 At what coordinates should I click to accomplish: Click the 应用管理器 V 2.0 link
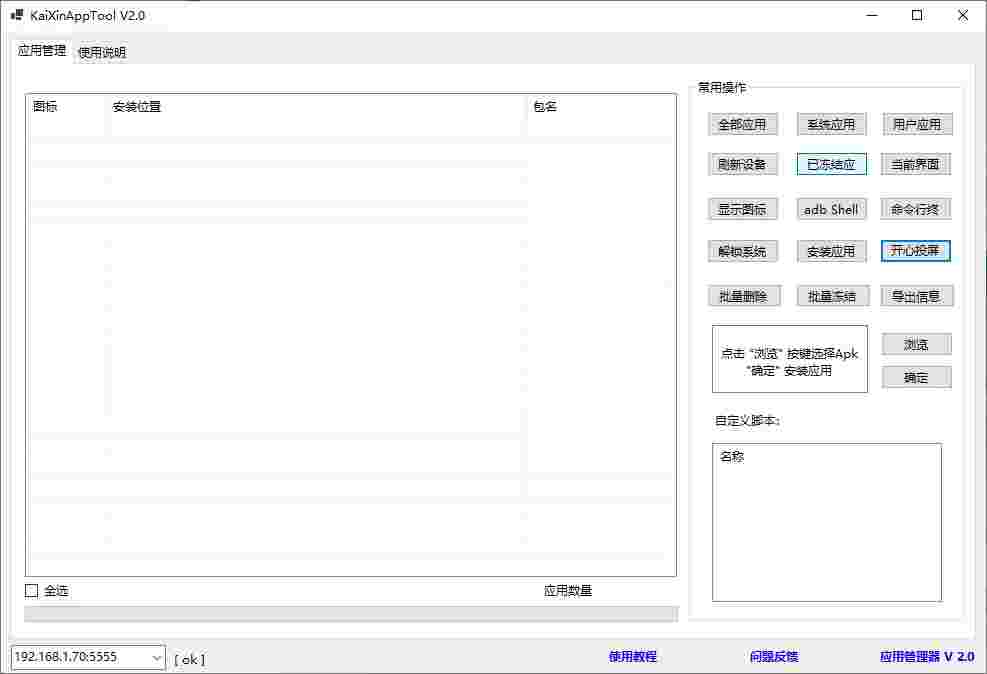click(927, 656)
